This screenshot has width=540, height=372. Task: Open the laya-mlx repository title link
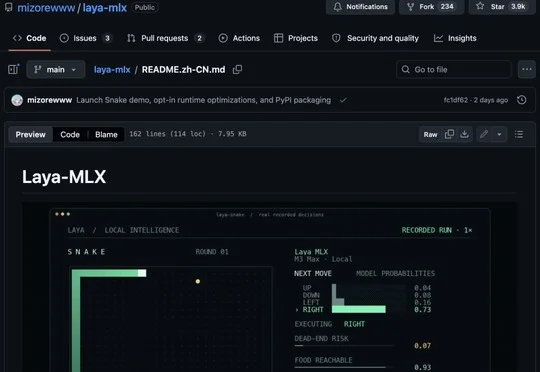[x=105, y=8]
